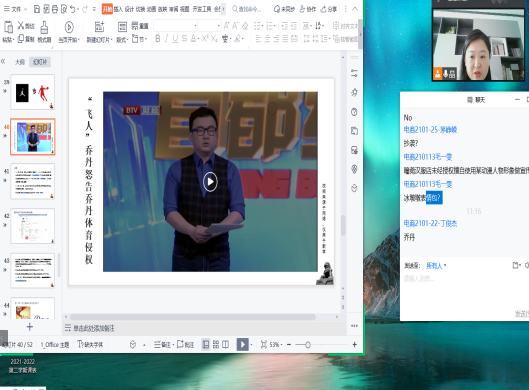This screenshot has width=529, height=390.
Task: Click the notes placeholder below the slide
Action: (x=94, y=328)
